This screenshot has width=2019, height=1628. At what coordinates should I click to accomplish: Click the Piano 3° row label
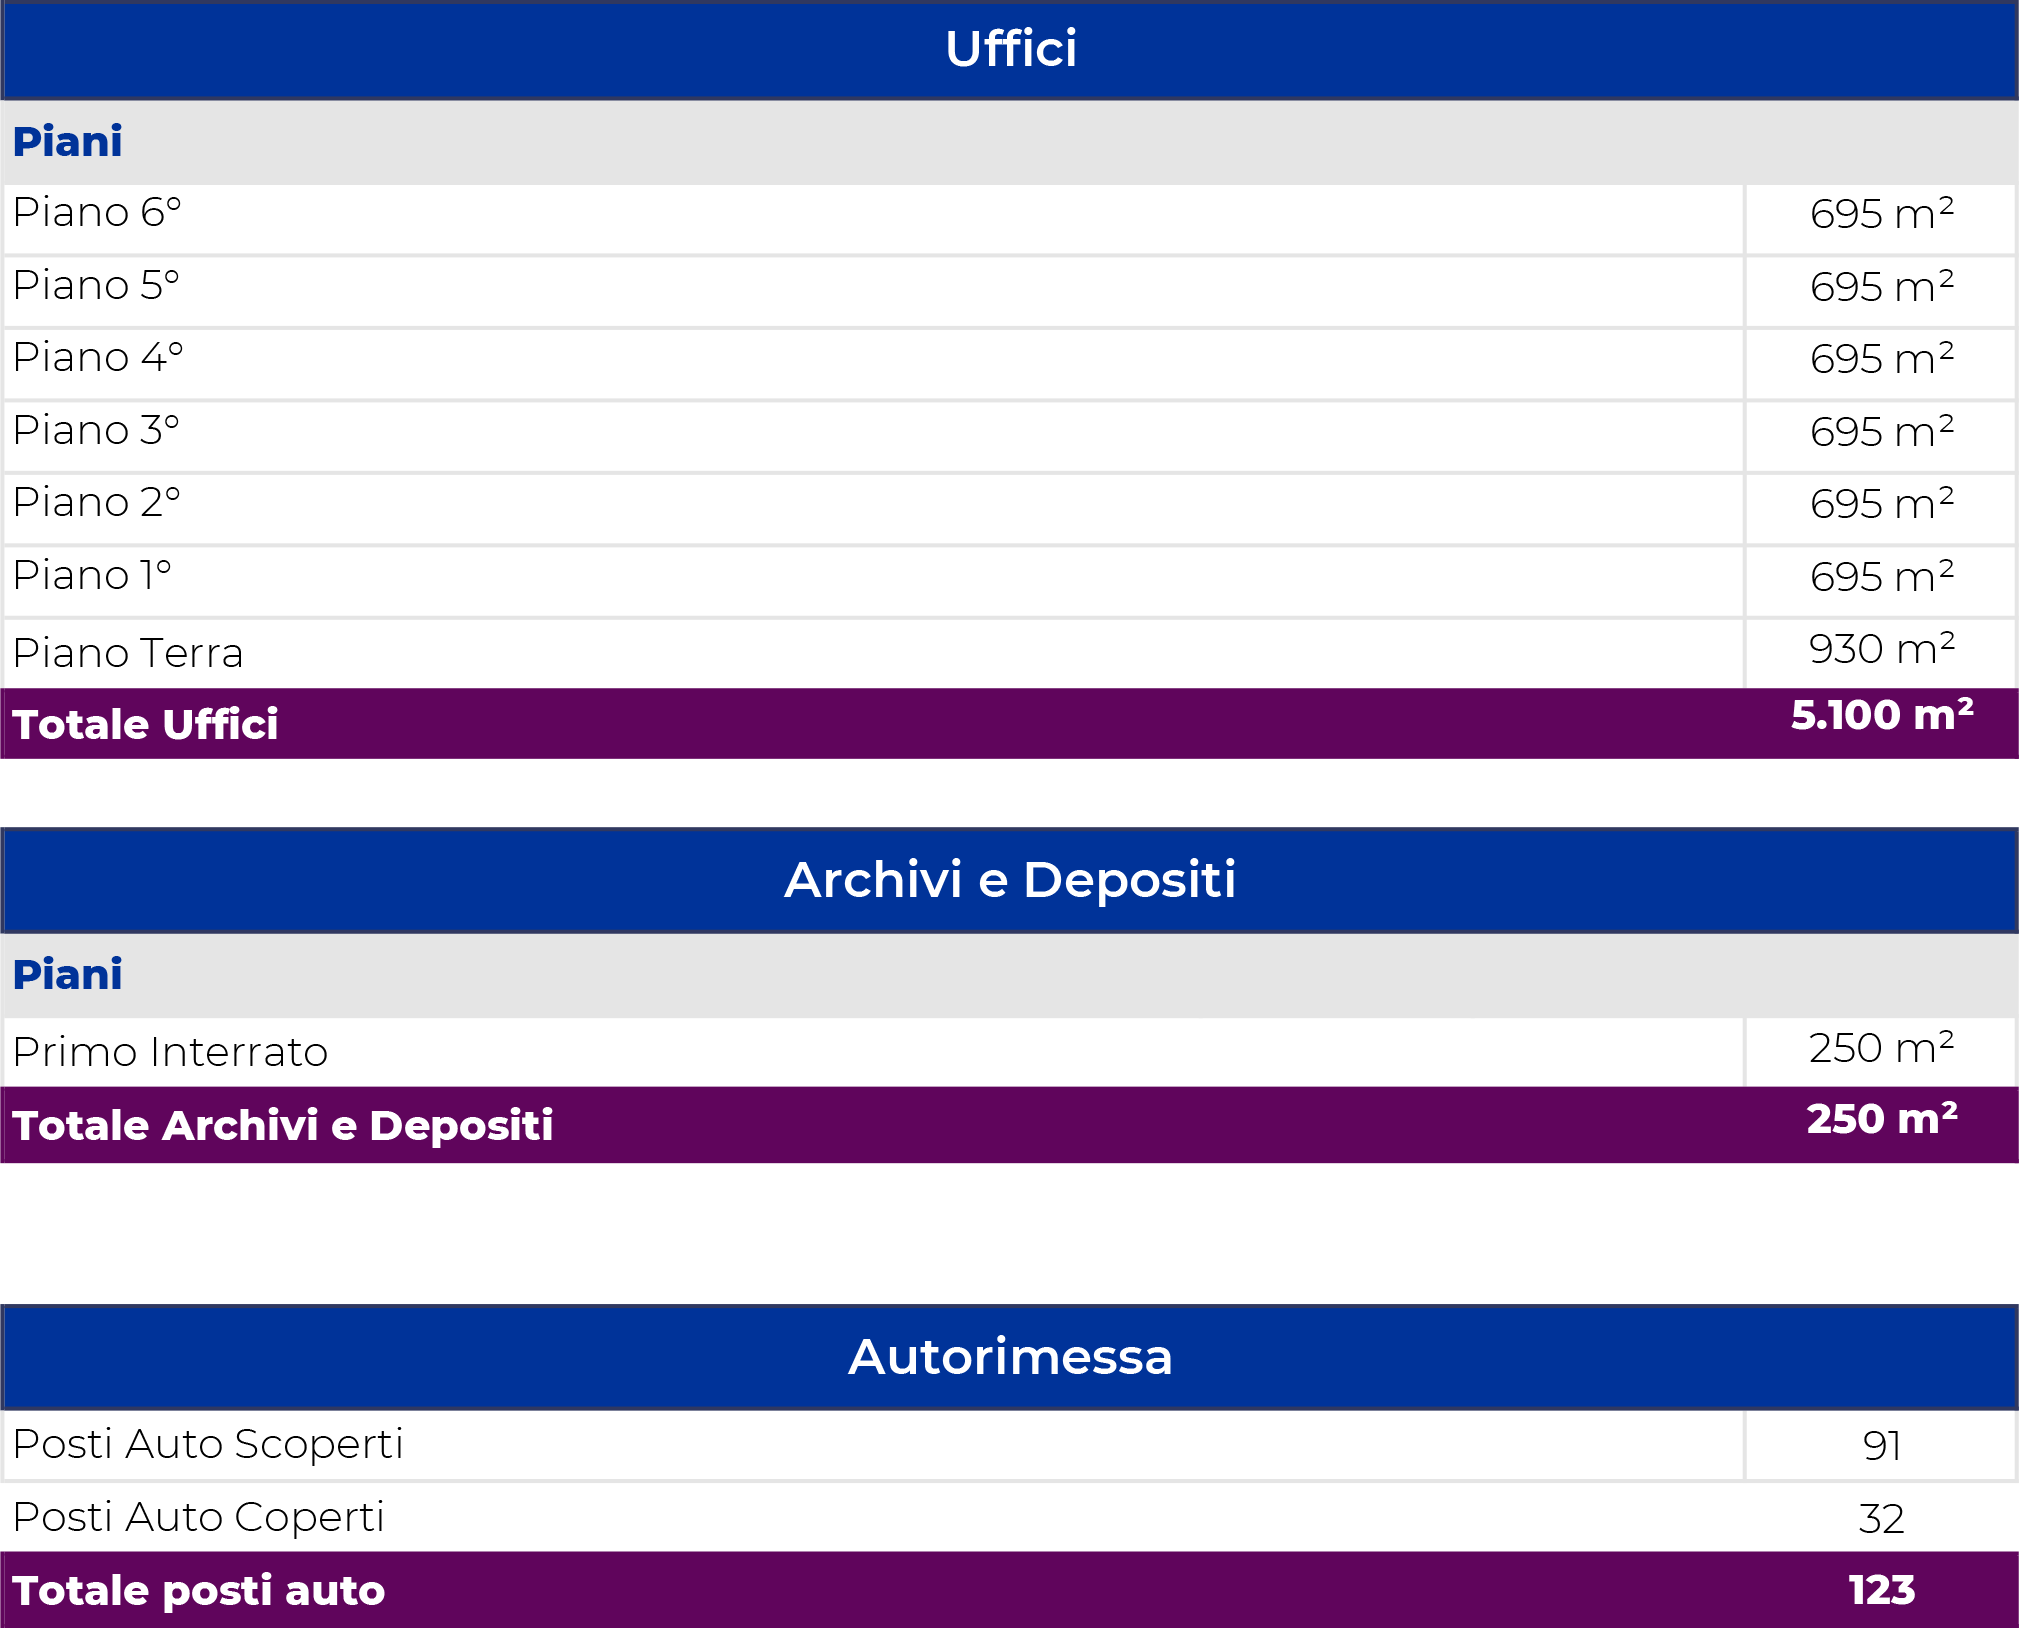pyautogui.click(x=96, y=430)
